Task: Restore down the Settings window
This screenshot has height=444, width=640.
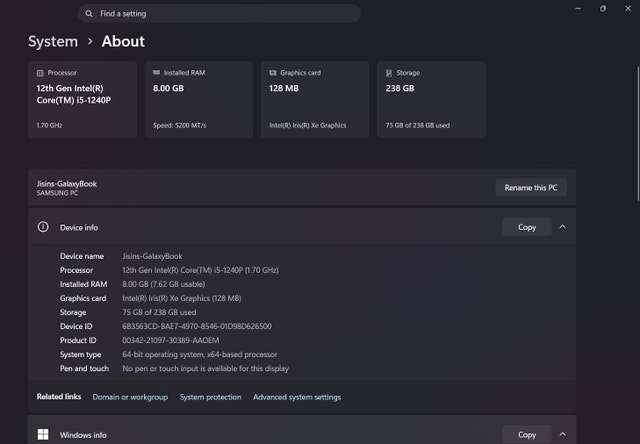Action: coord(603,9)
